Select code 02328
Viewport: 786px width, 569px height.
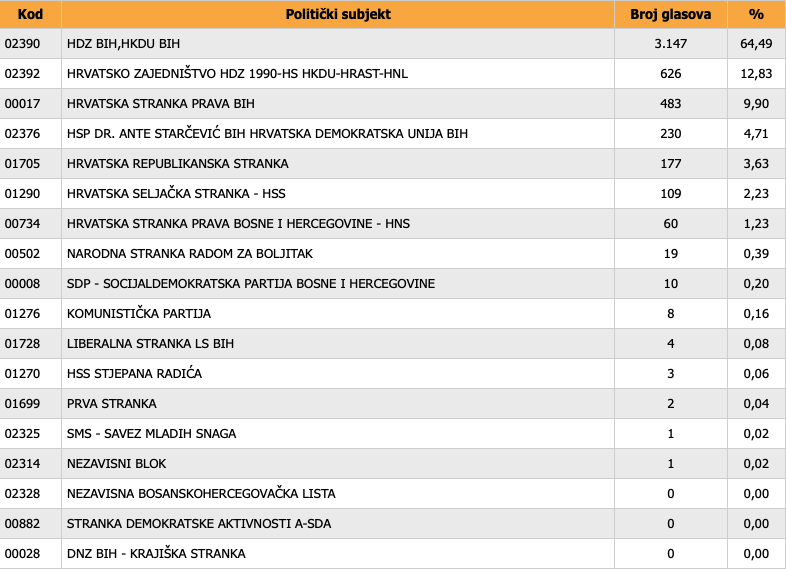point(22,494)
